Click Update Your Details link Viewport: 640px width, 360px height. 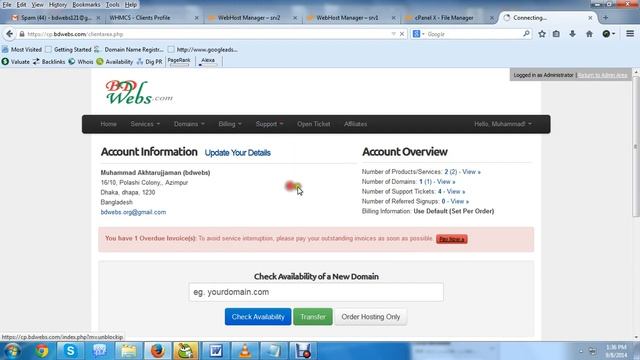[x=238, y=153]
